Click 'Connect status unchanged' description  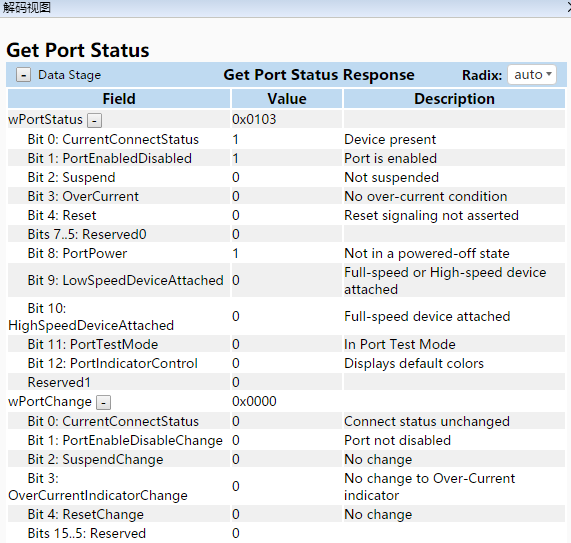427,421
